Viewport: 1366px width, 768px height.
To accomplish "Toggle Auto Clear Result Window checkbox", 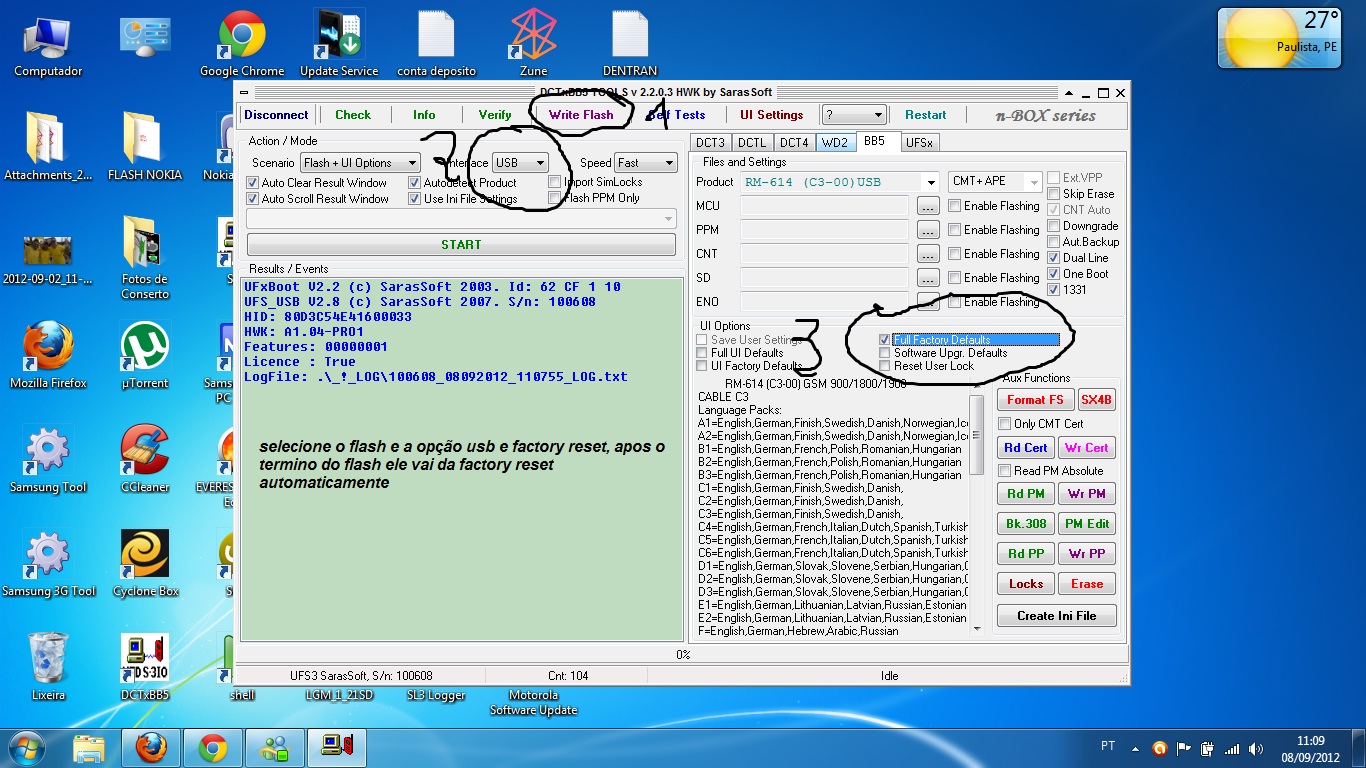I will 253,183.
